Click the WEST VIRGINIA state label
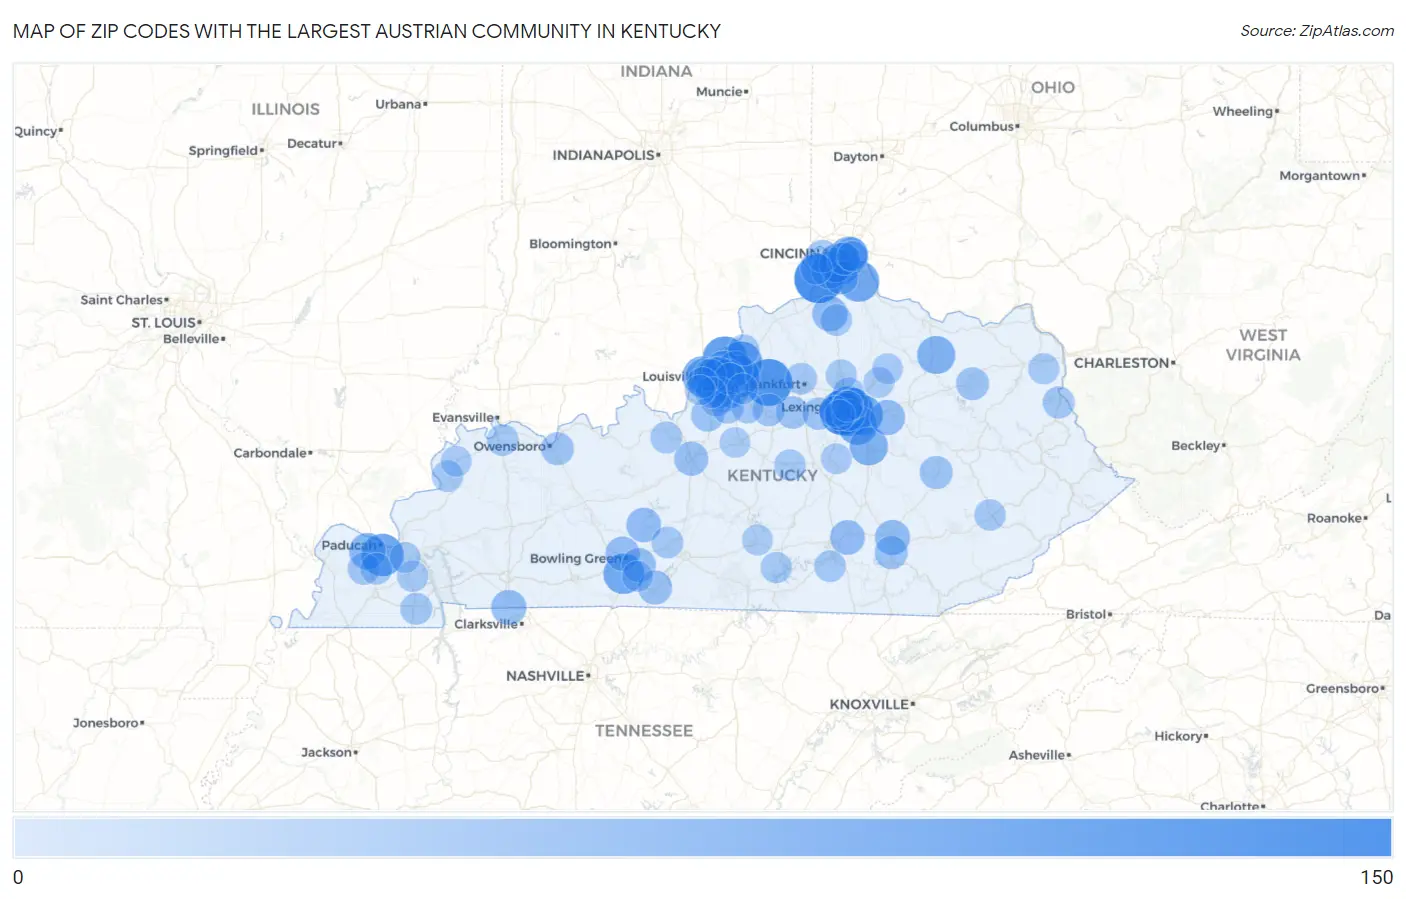The width and height of the screenshot is (1406, 899). pyautogui.click(x=1263, y=345)
